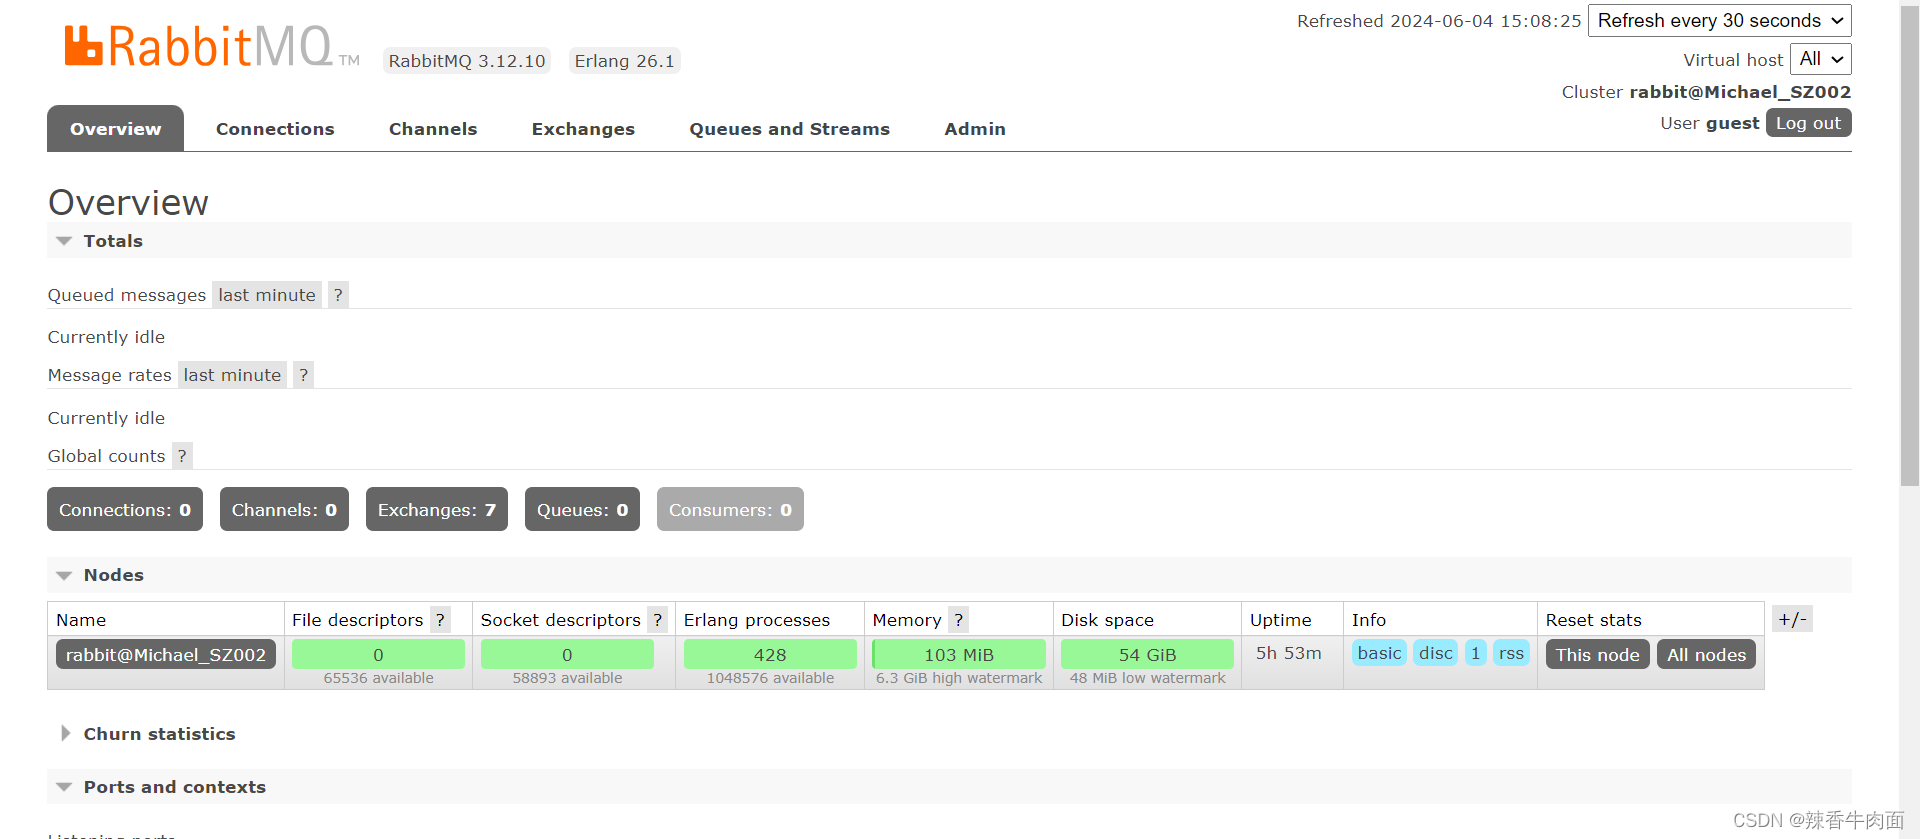Click the Erlang processes 428 bar
1920x839 pixels.
(x=770, y=654)
